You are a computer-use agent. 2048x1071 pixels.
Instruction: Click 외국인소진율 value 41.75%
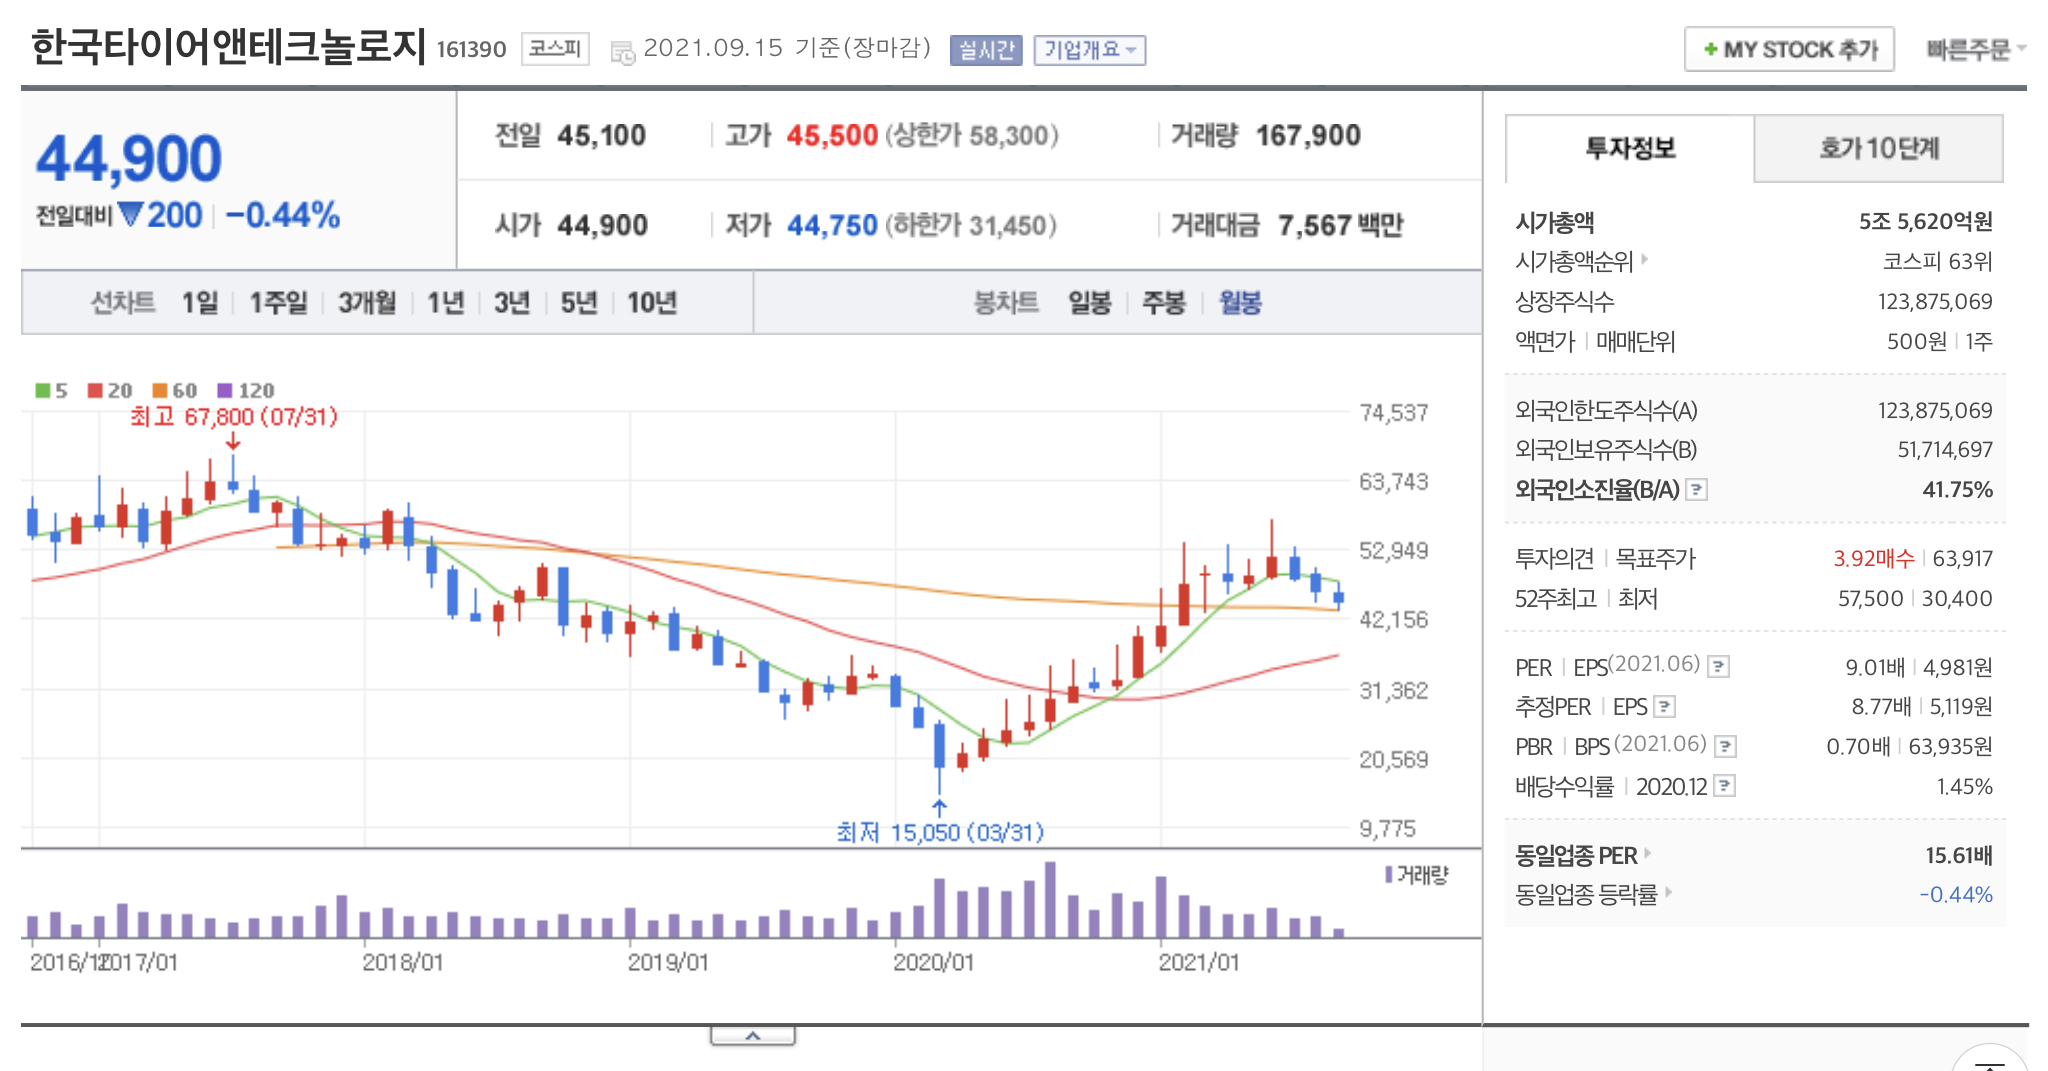[x=1957, y=490]
